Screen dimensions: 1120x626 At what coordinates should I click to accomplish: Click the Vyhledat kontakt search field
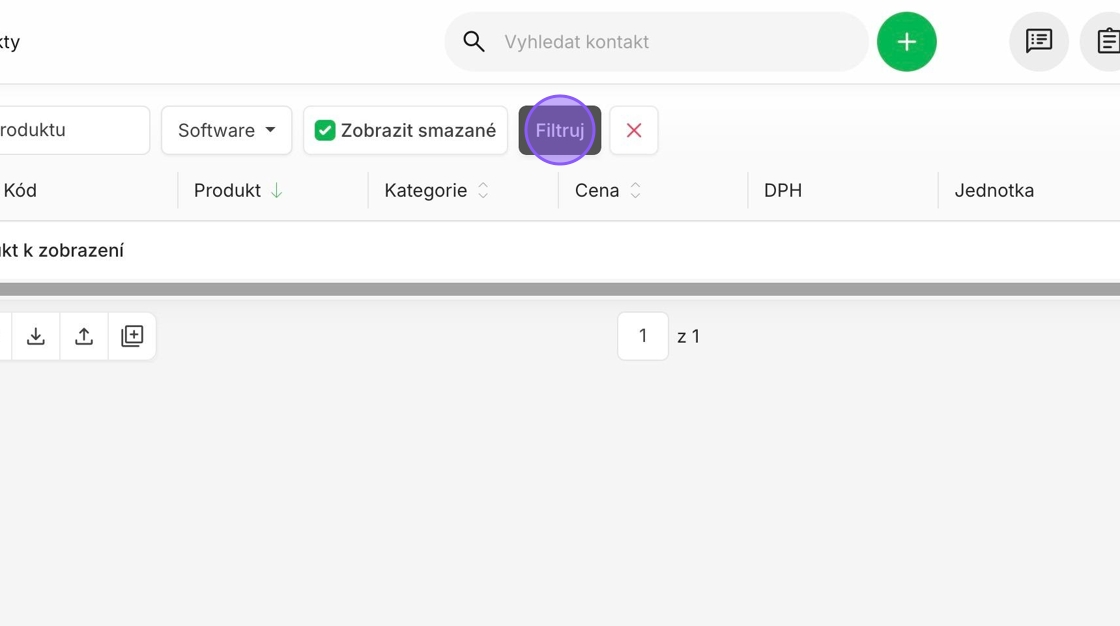coord(656,41)
